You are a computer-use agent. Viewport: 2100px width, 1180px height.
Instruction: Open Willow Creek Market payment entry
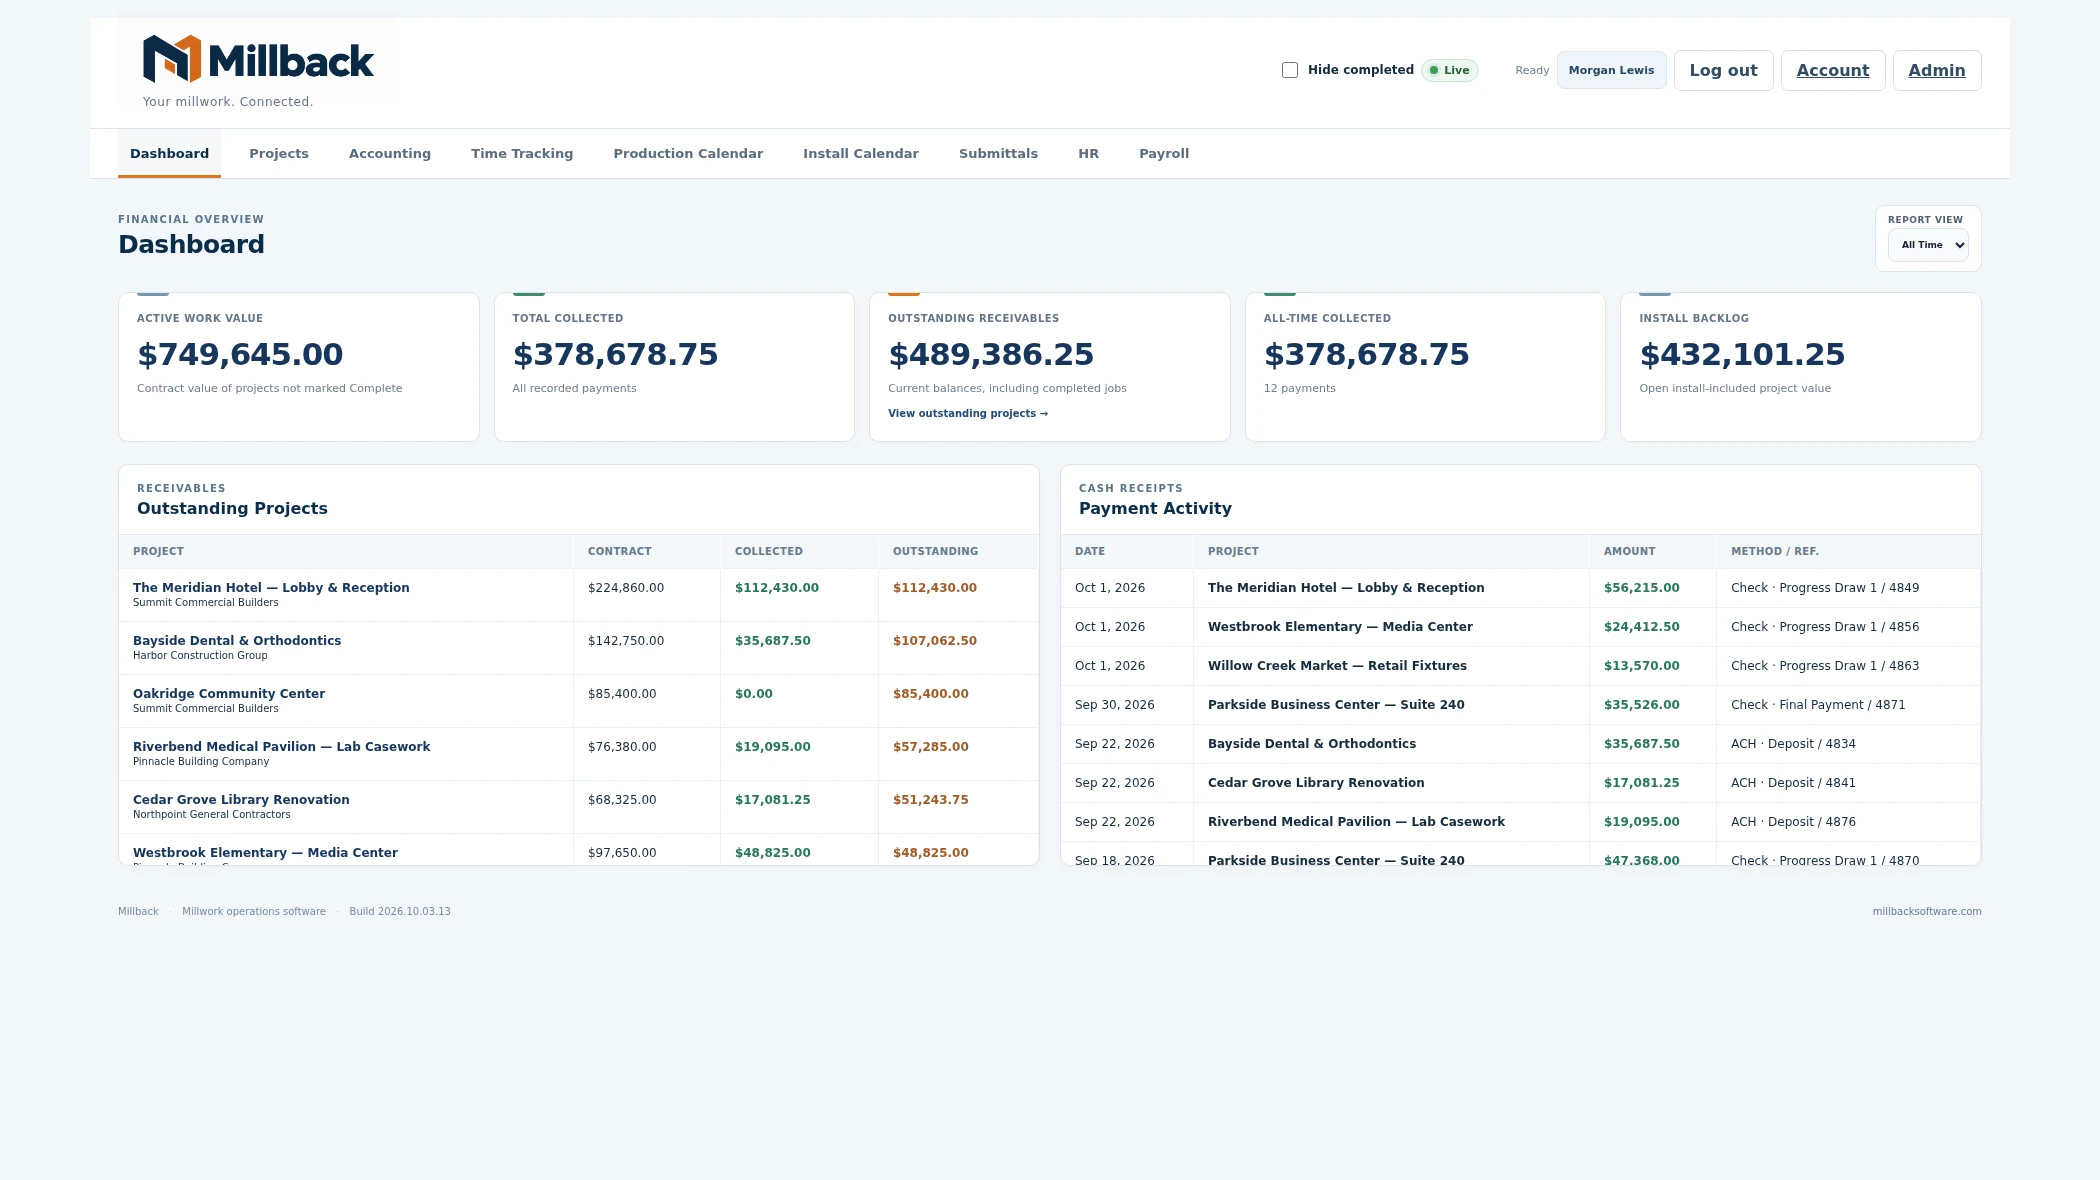[1520, 666]
